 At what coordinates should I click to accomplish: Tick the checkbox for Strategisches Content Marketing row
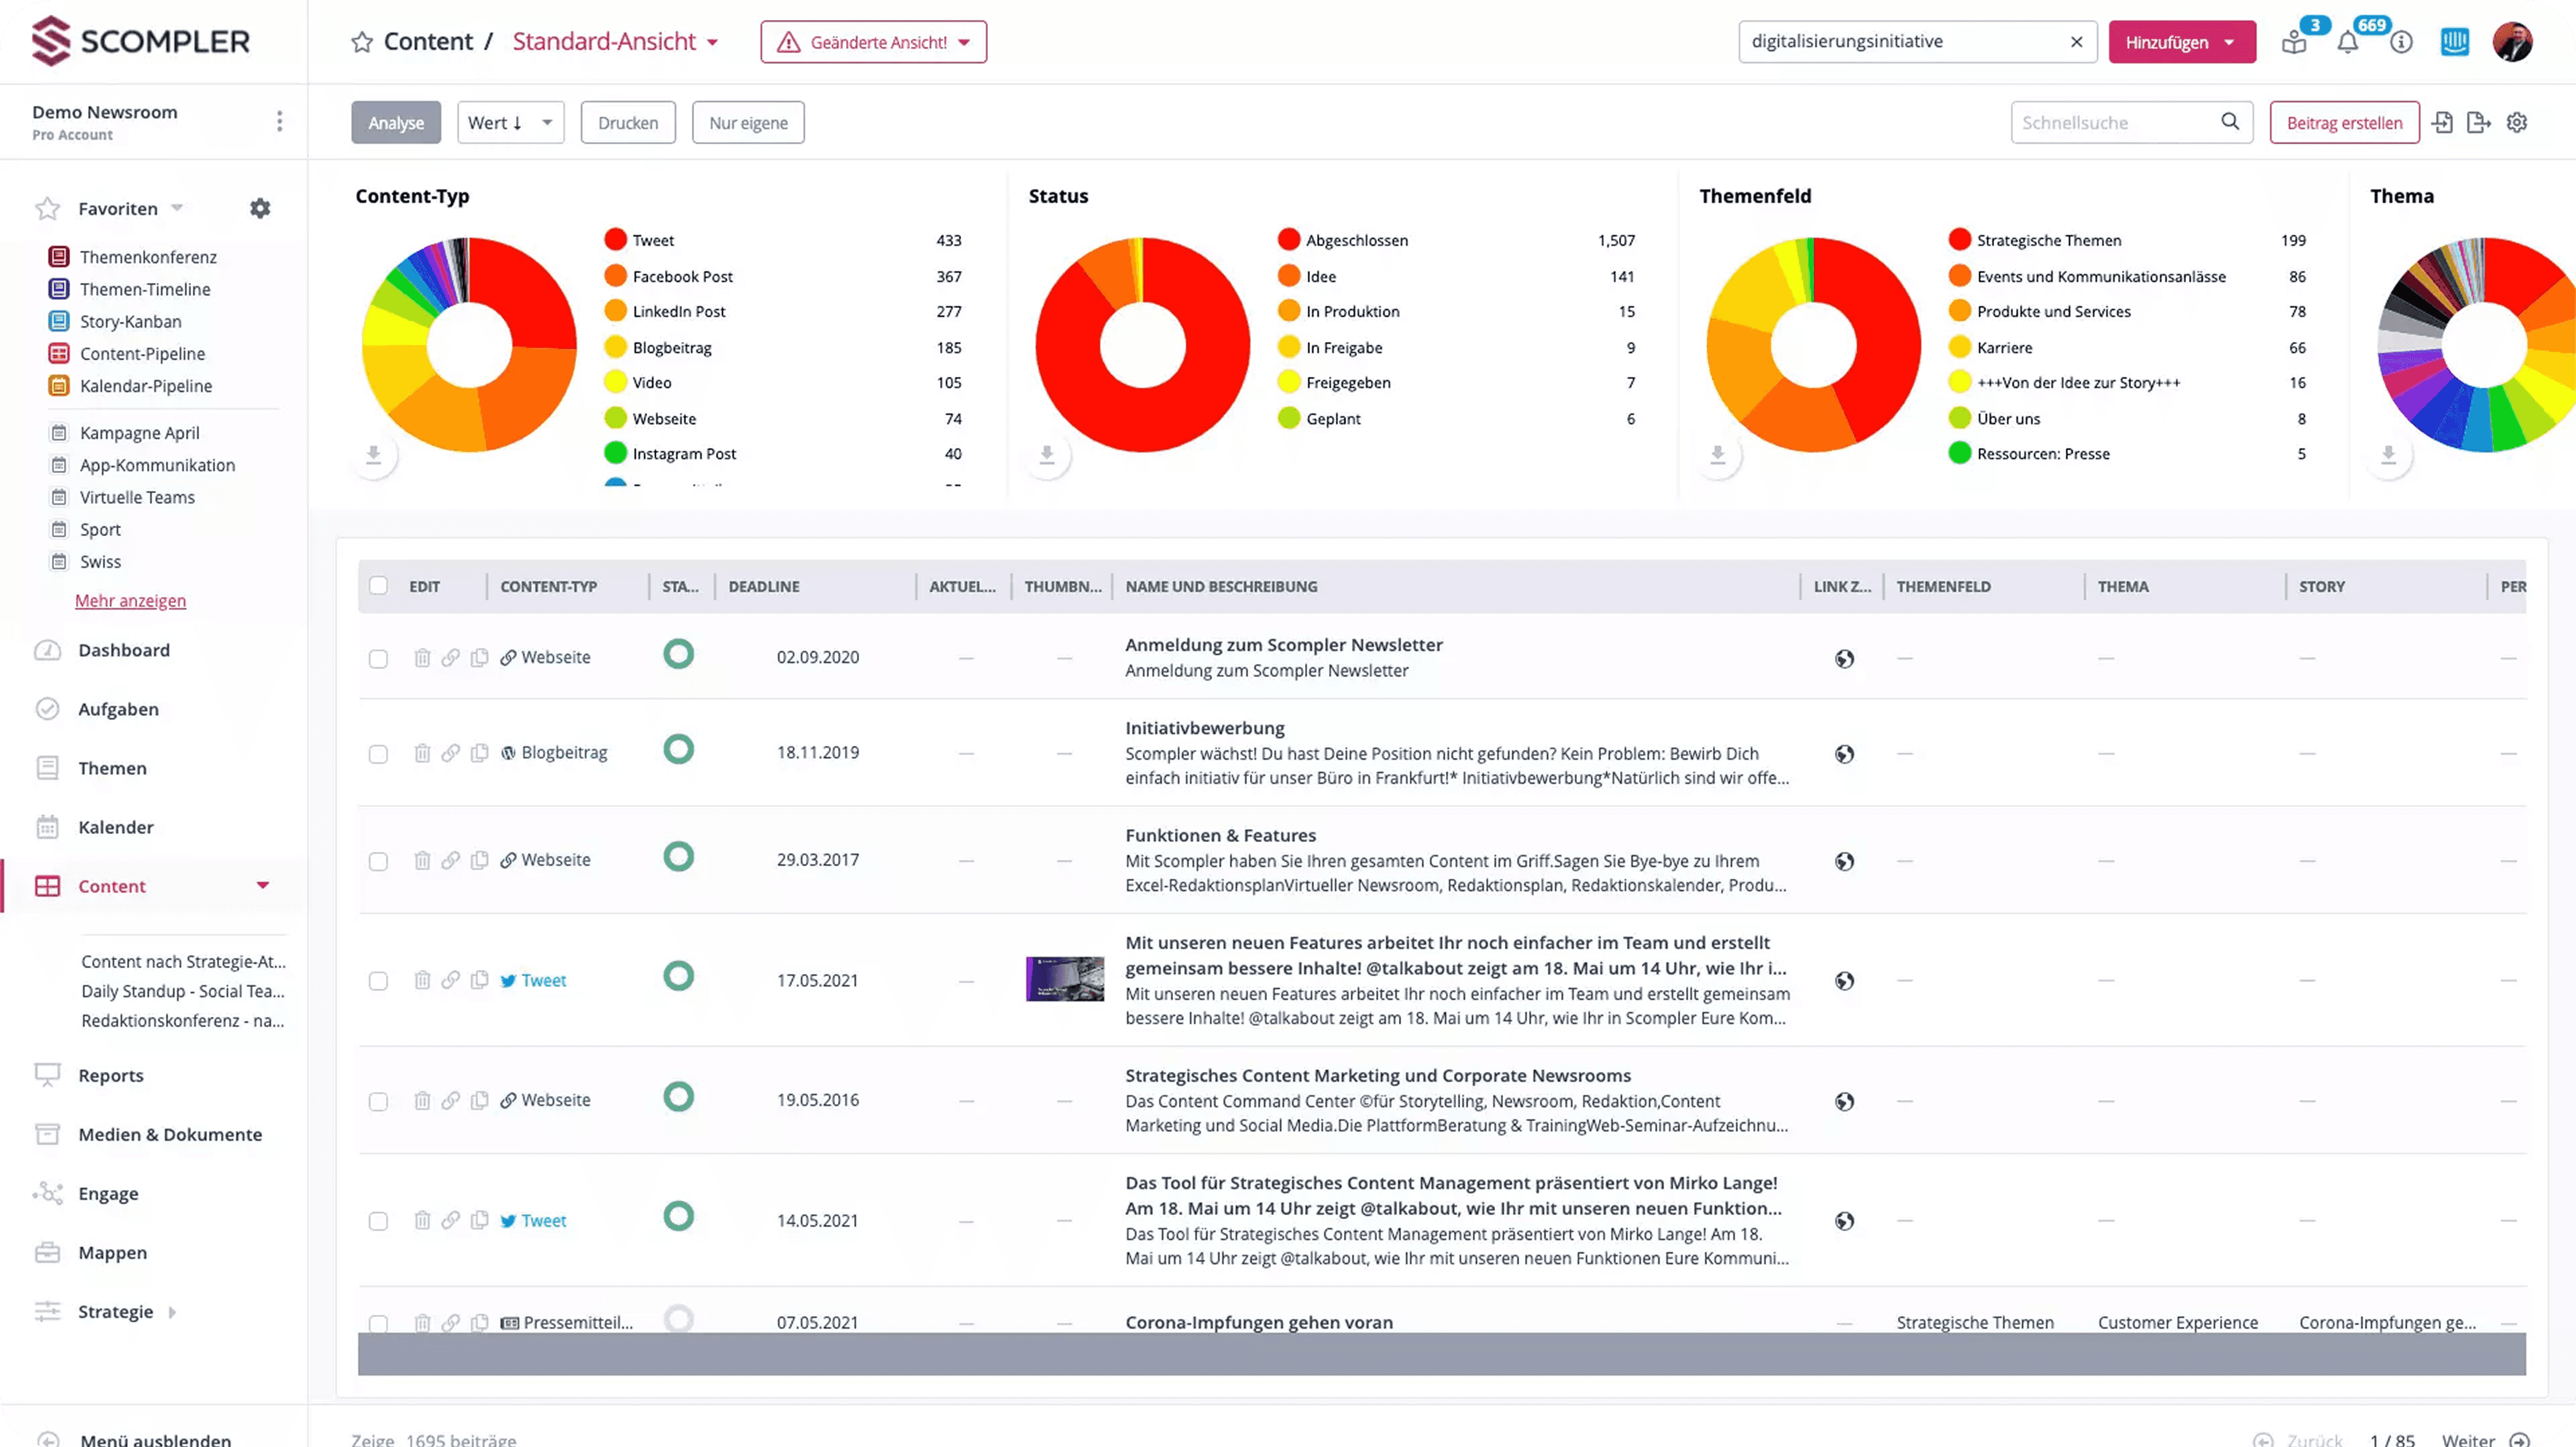tap(378, 1101)
